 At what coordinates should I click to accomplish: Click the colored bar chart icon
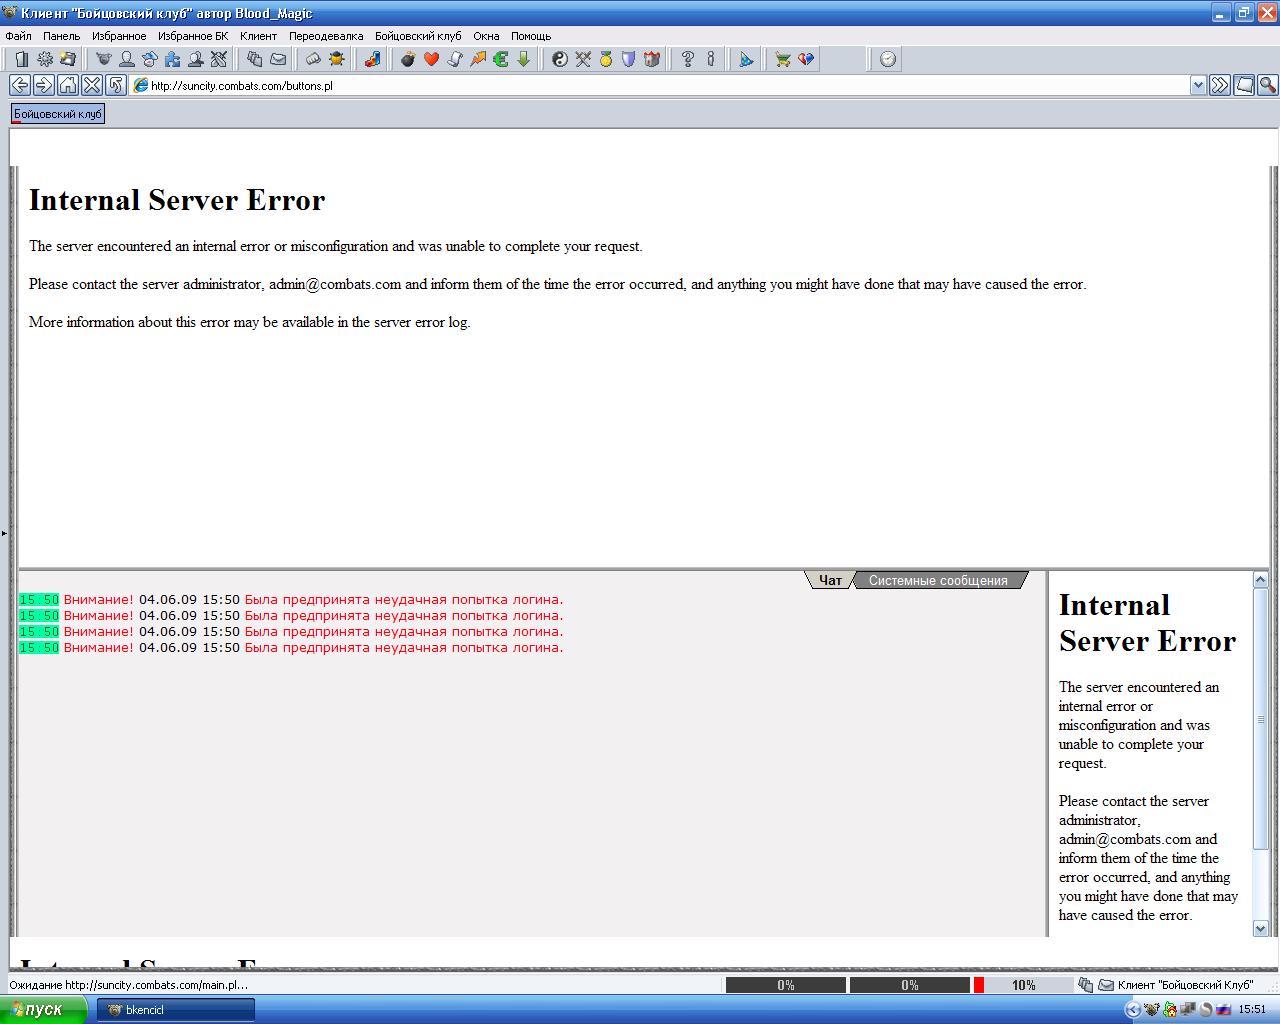(x=372, y=59)
